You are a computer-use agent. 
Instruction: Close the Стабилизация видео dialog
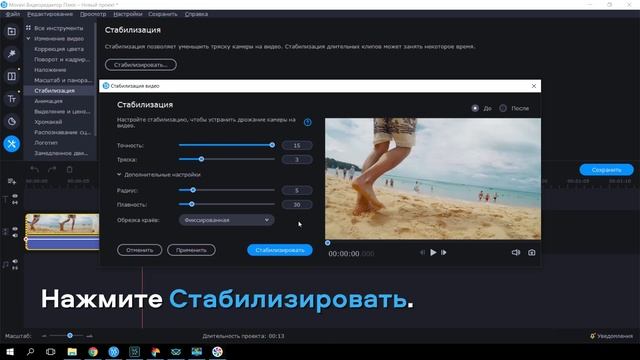click(x=534, y=86)
